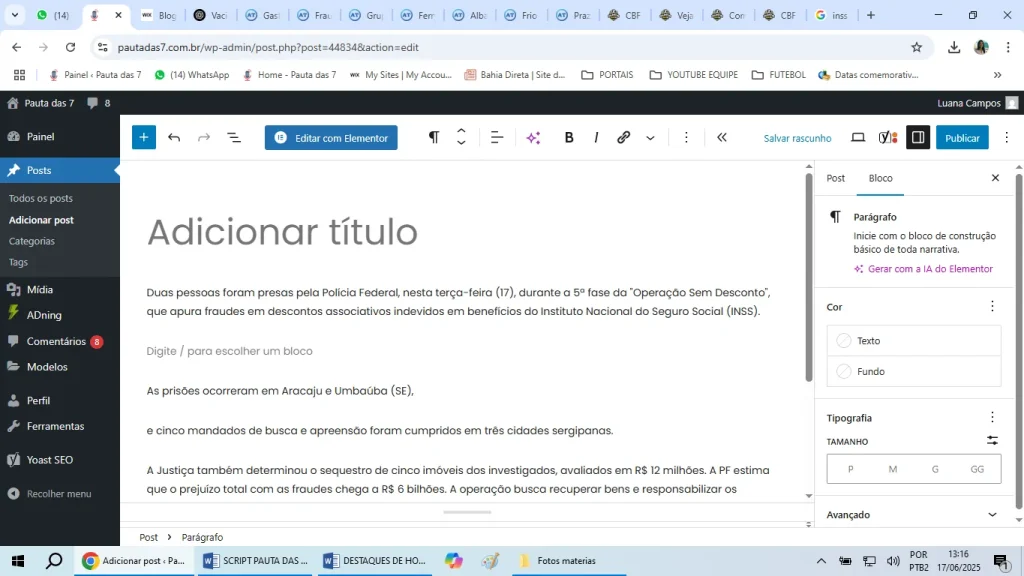The width and height of the screenshot is (1024, 576).
Task: Open Categorias submenu item
Action: [x=31, y=241]
